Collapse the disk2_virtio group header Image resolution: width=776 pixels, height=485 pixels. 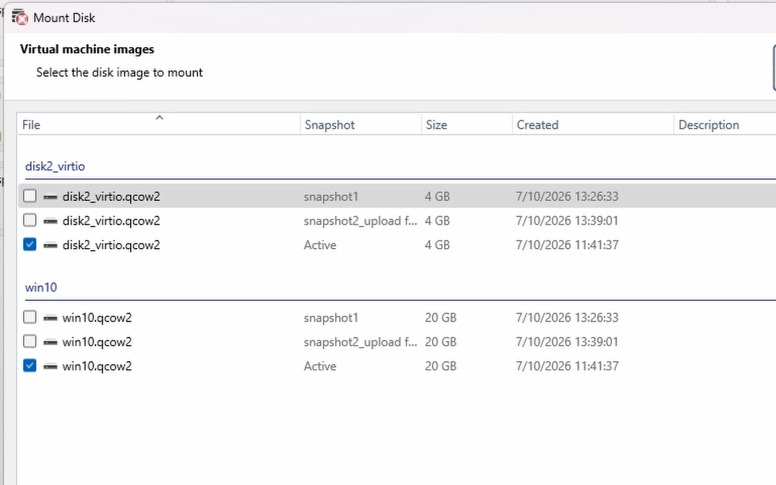point(55,166)
